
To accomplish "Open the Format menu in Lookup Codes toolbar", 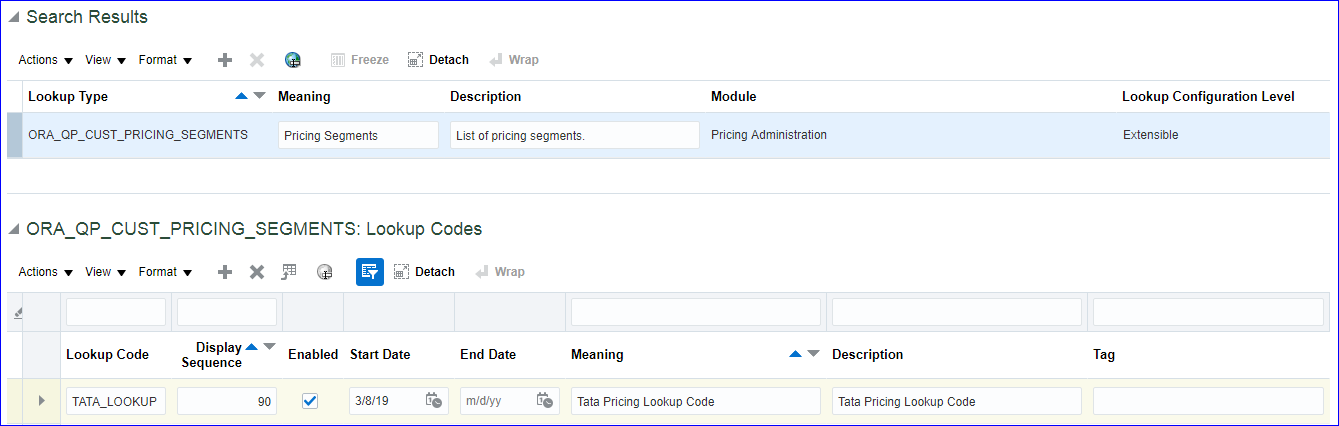I will pos(165,272).
